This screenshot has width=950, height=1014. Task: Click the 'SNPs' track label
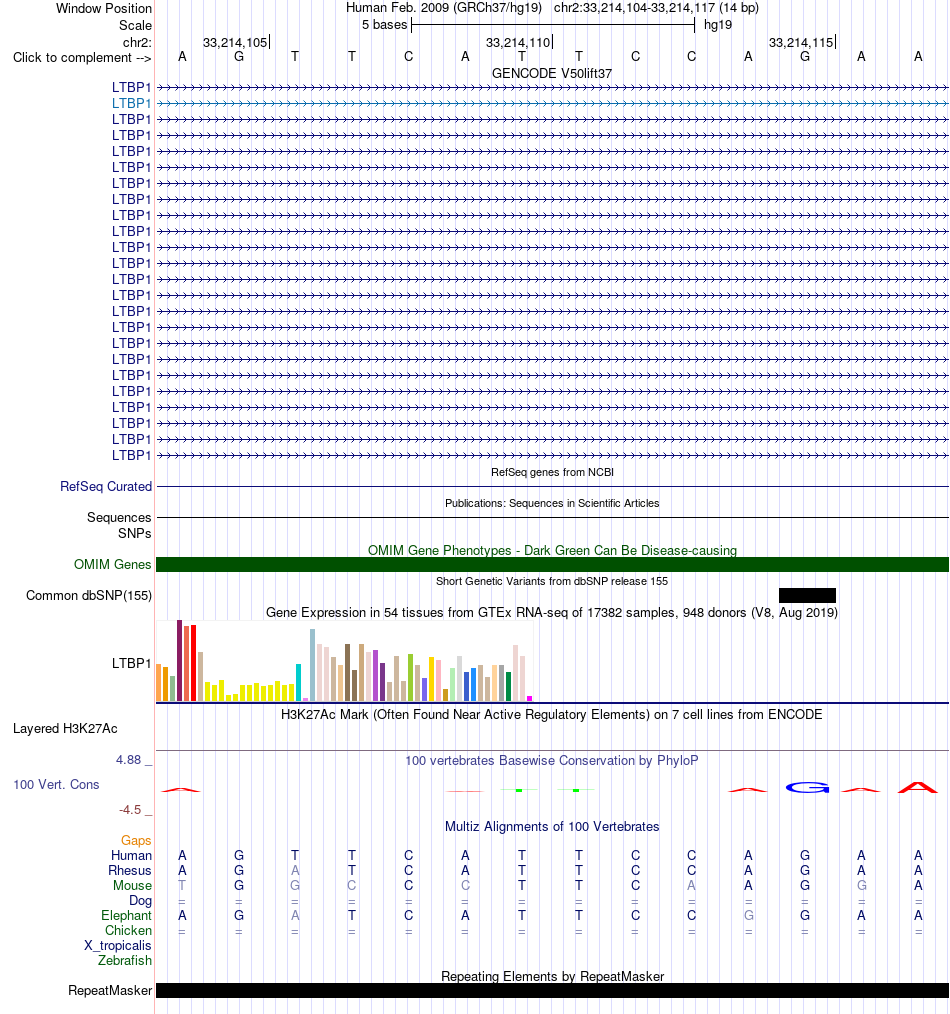click(135, 534)
